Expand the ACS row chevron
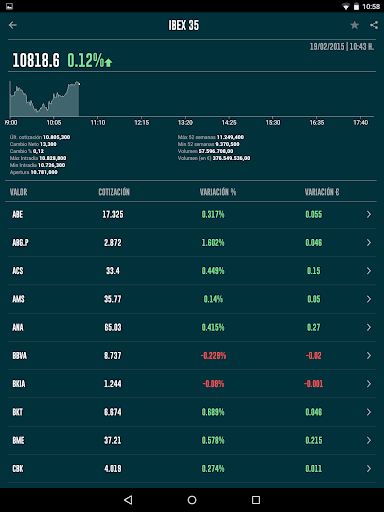This screenshot has width=384, height=512. (369, 271)
